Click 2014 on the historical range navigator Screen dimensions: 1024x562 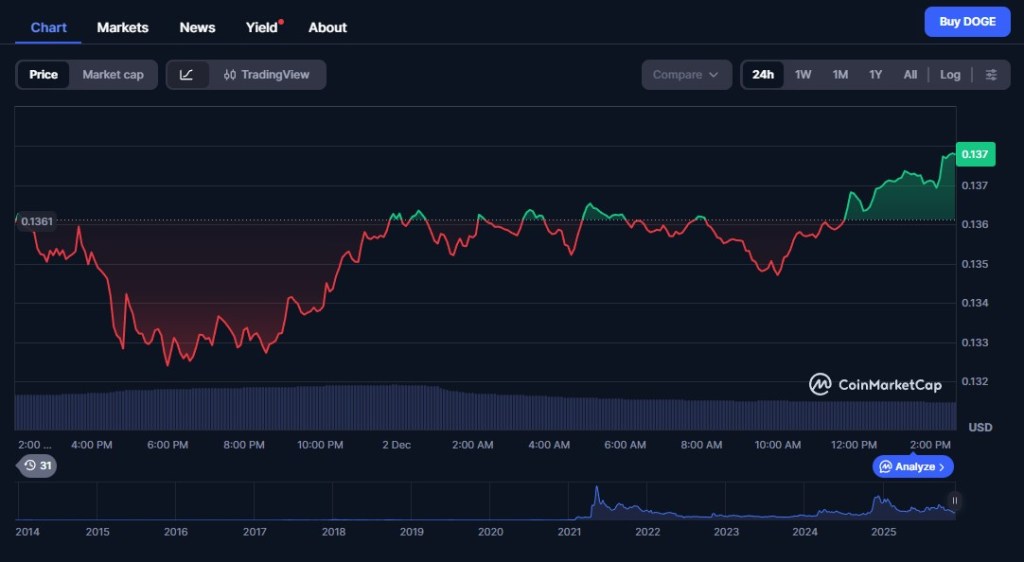(27, 531)
